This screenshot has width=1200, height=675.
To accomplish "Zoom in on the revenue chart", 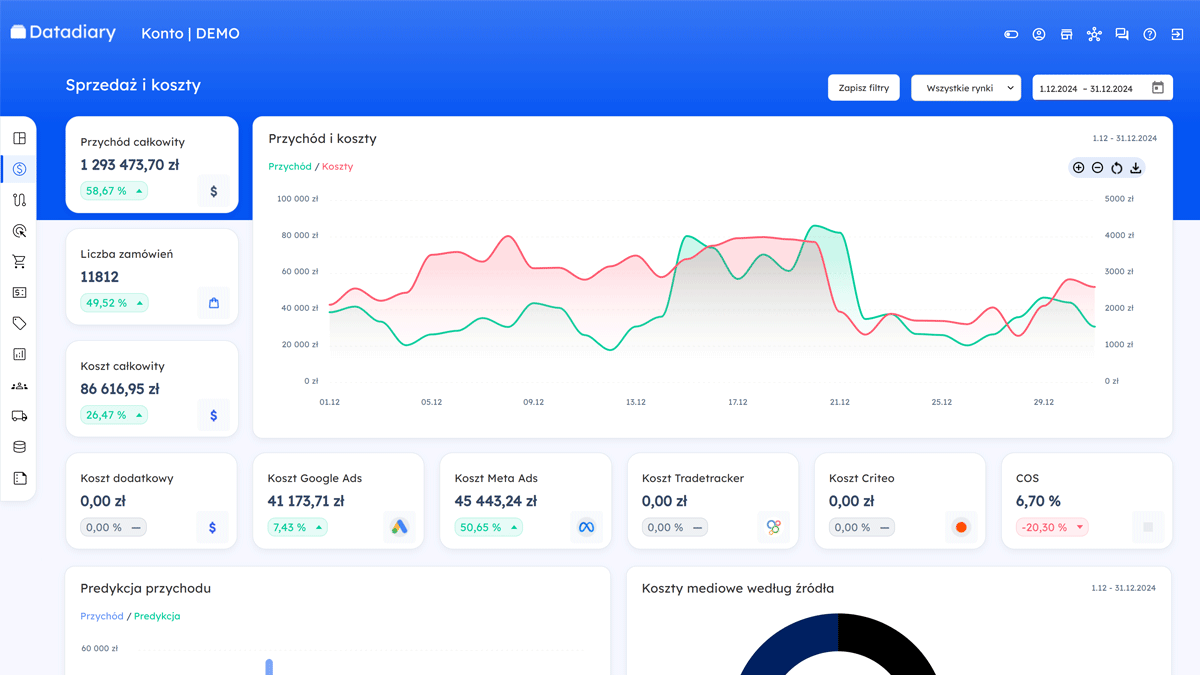I will (x=1079, y=167).
